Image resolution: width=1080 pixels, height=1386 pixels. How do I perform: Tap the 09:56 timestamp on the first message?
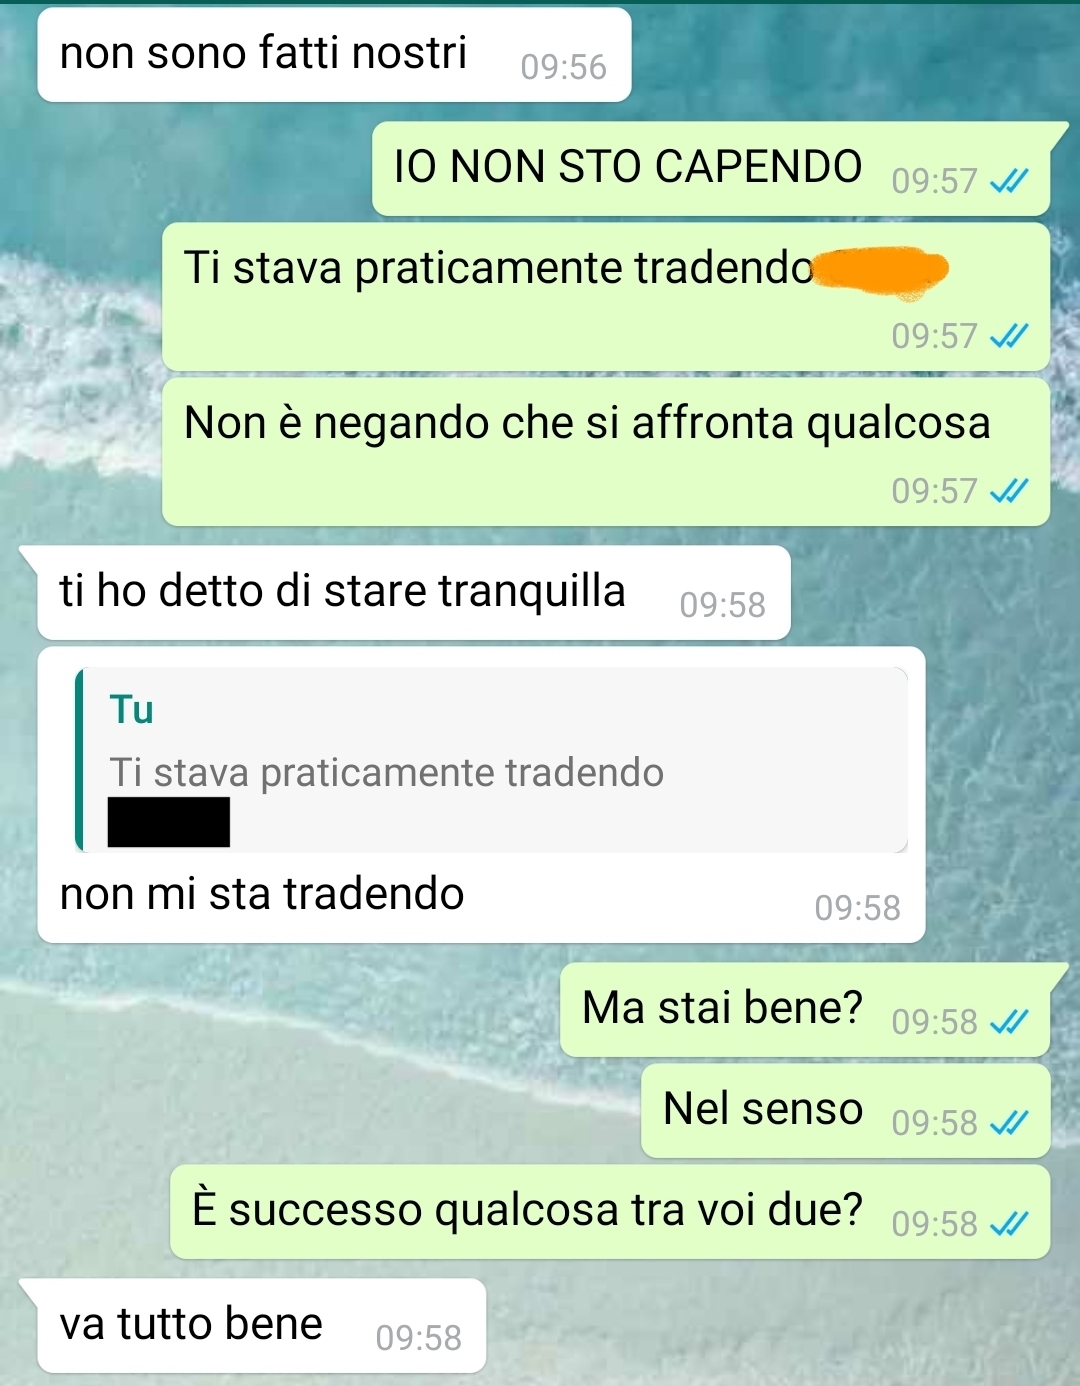563,67
